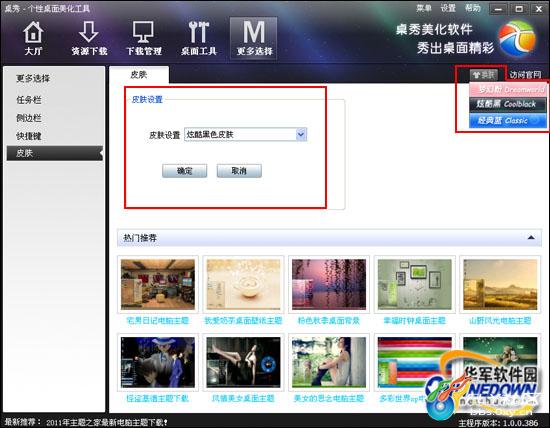Select 皮肤 in the sidebar
Screen dimensions: 550x428
click(x=55, y=153)
